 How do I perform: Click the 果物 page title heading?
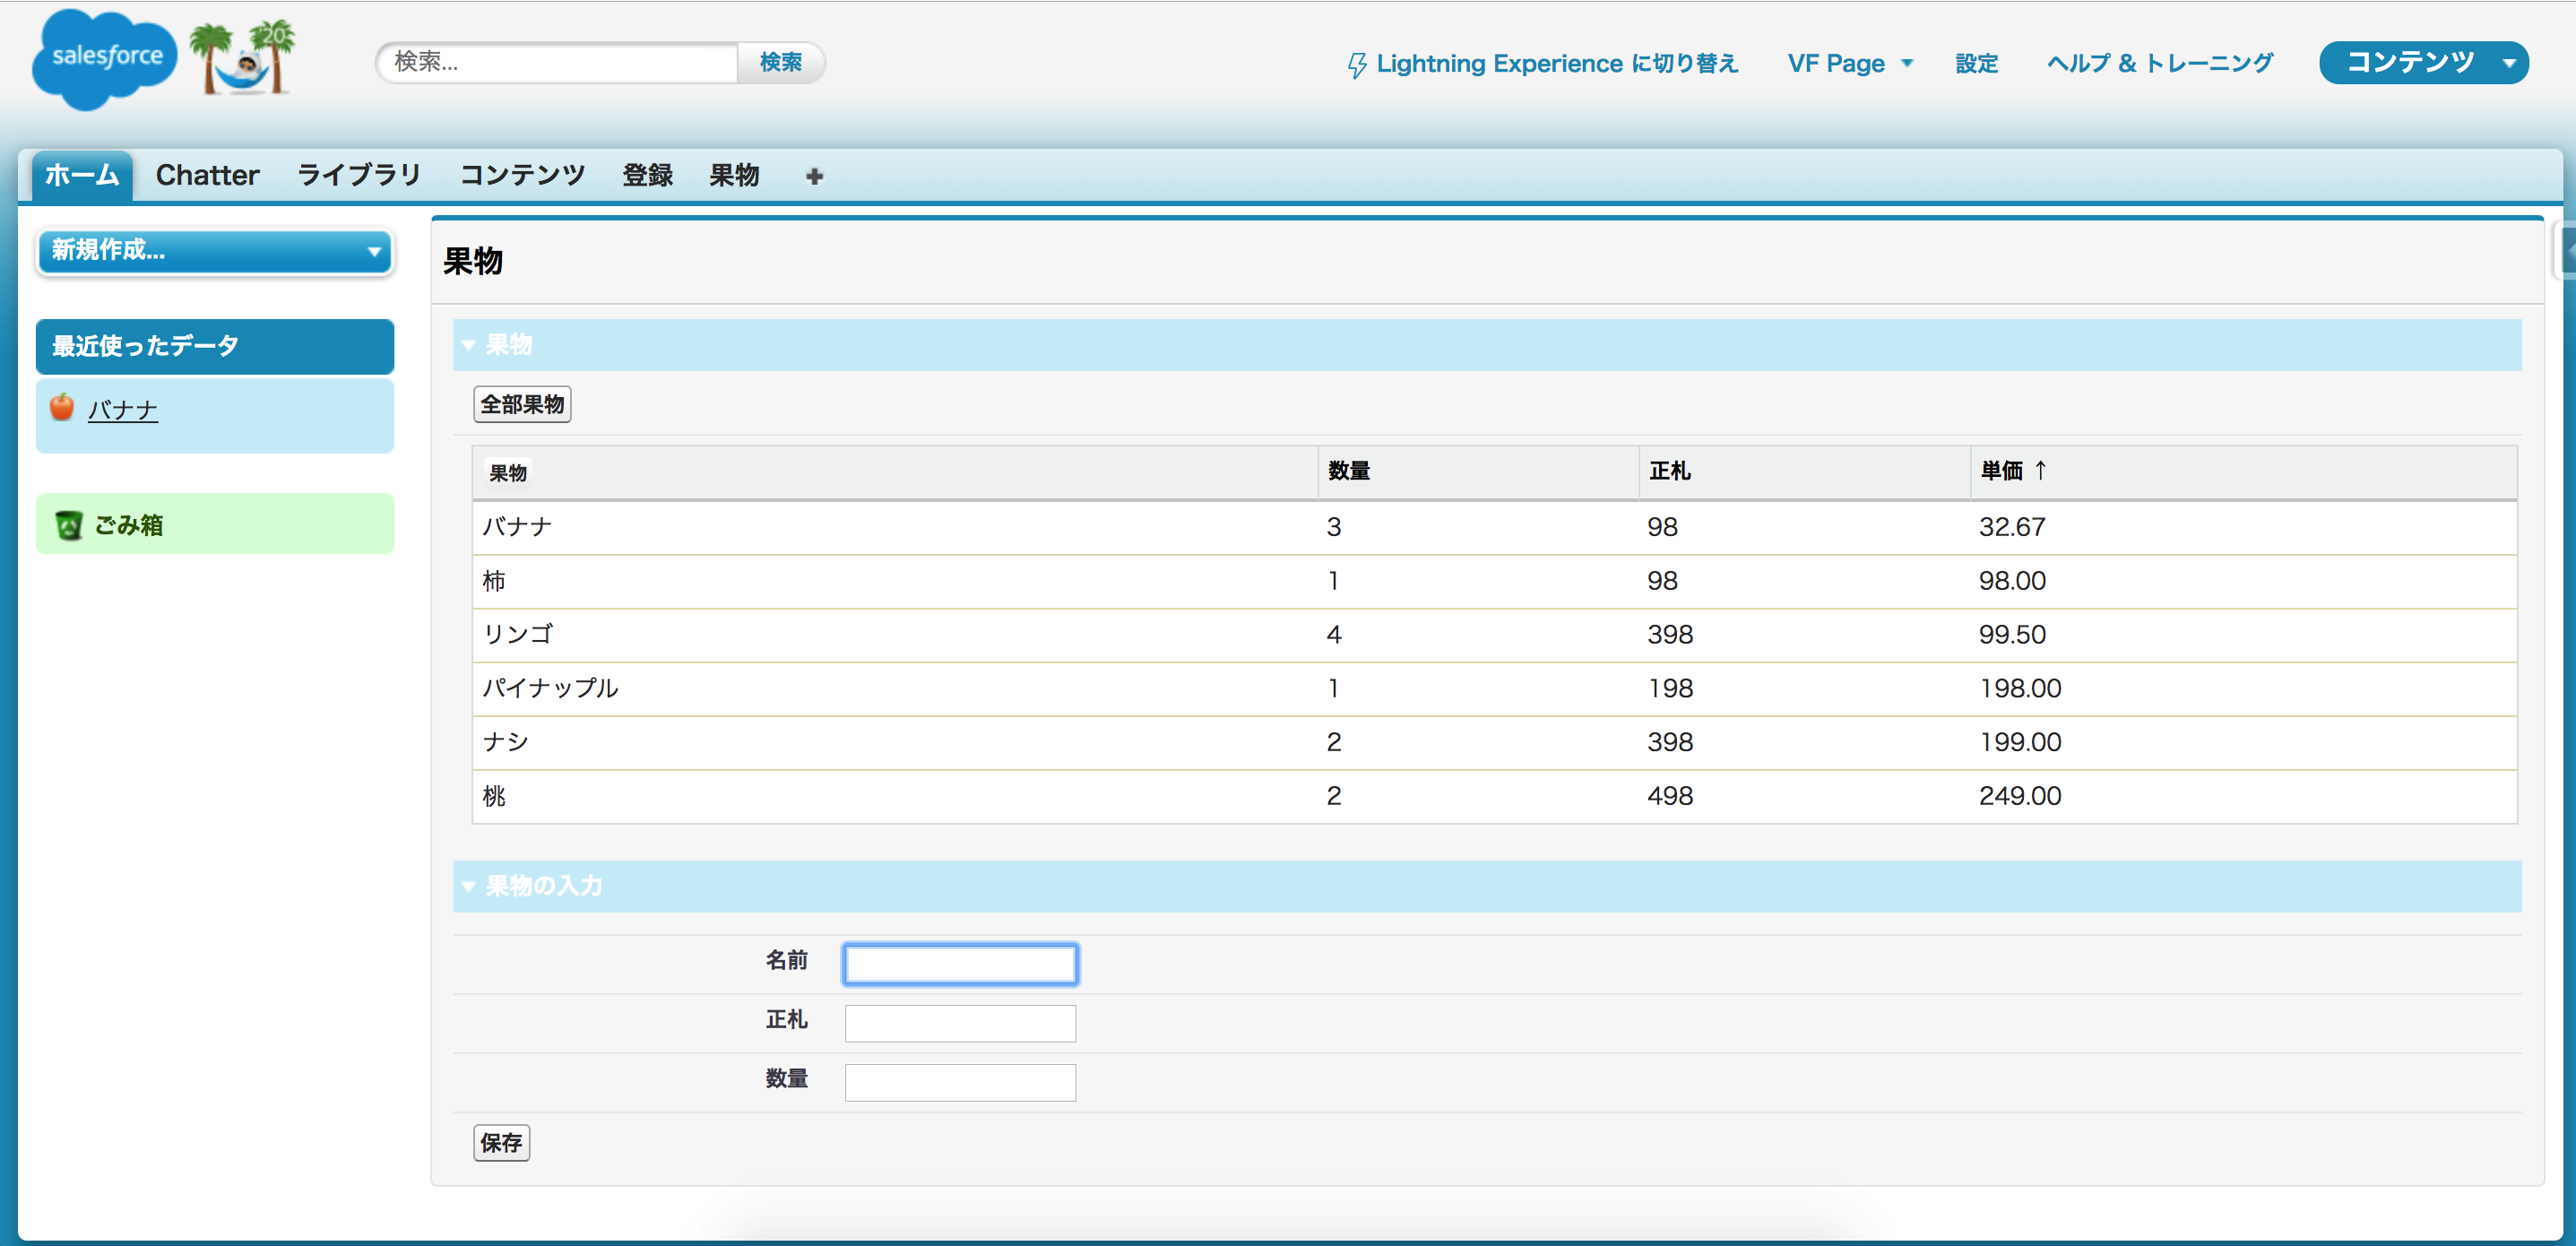(473, 262)
